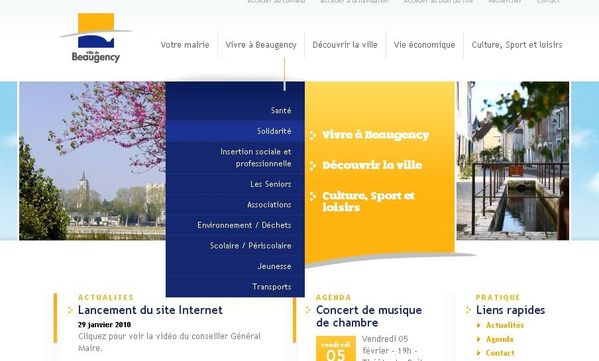This screenshot has width=599, height=361.
Task: Click Vivre à Beaugency in yellow panel
Action: tap(376, 135)
